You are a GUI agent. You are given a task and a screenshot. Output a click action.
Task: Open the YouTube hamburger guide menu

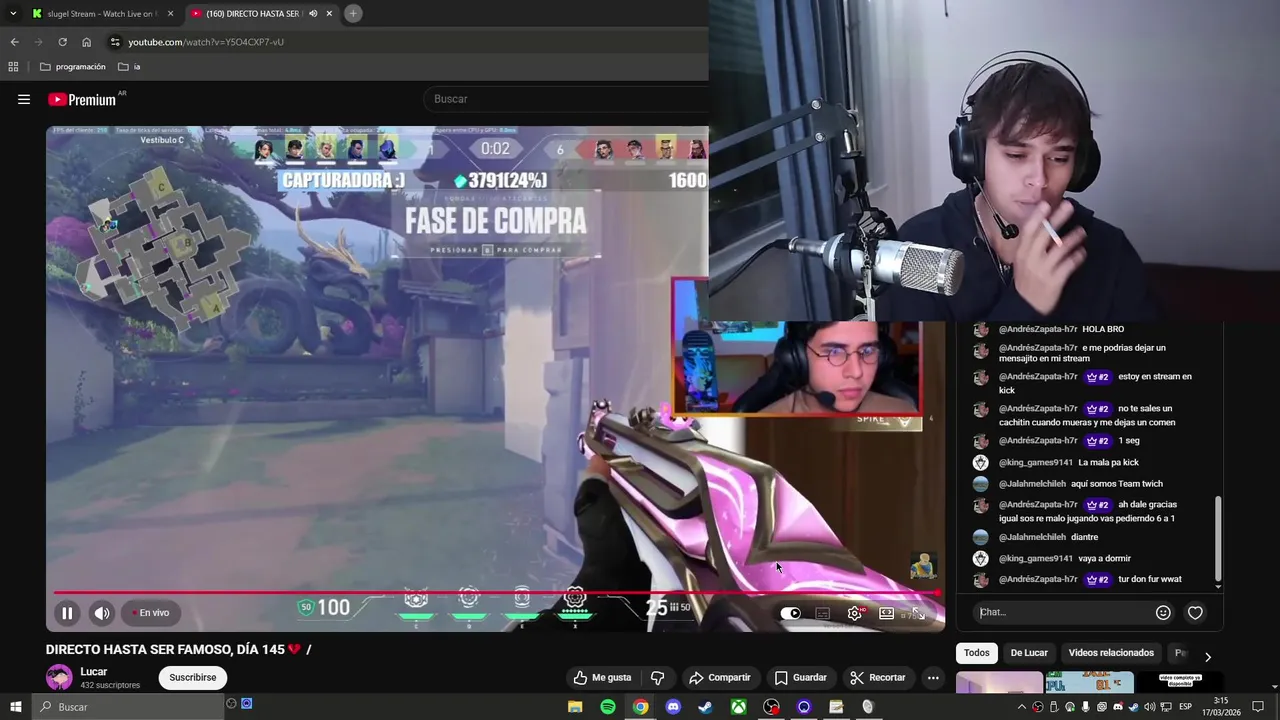[x=24, y=99]
